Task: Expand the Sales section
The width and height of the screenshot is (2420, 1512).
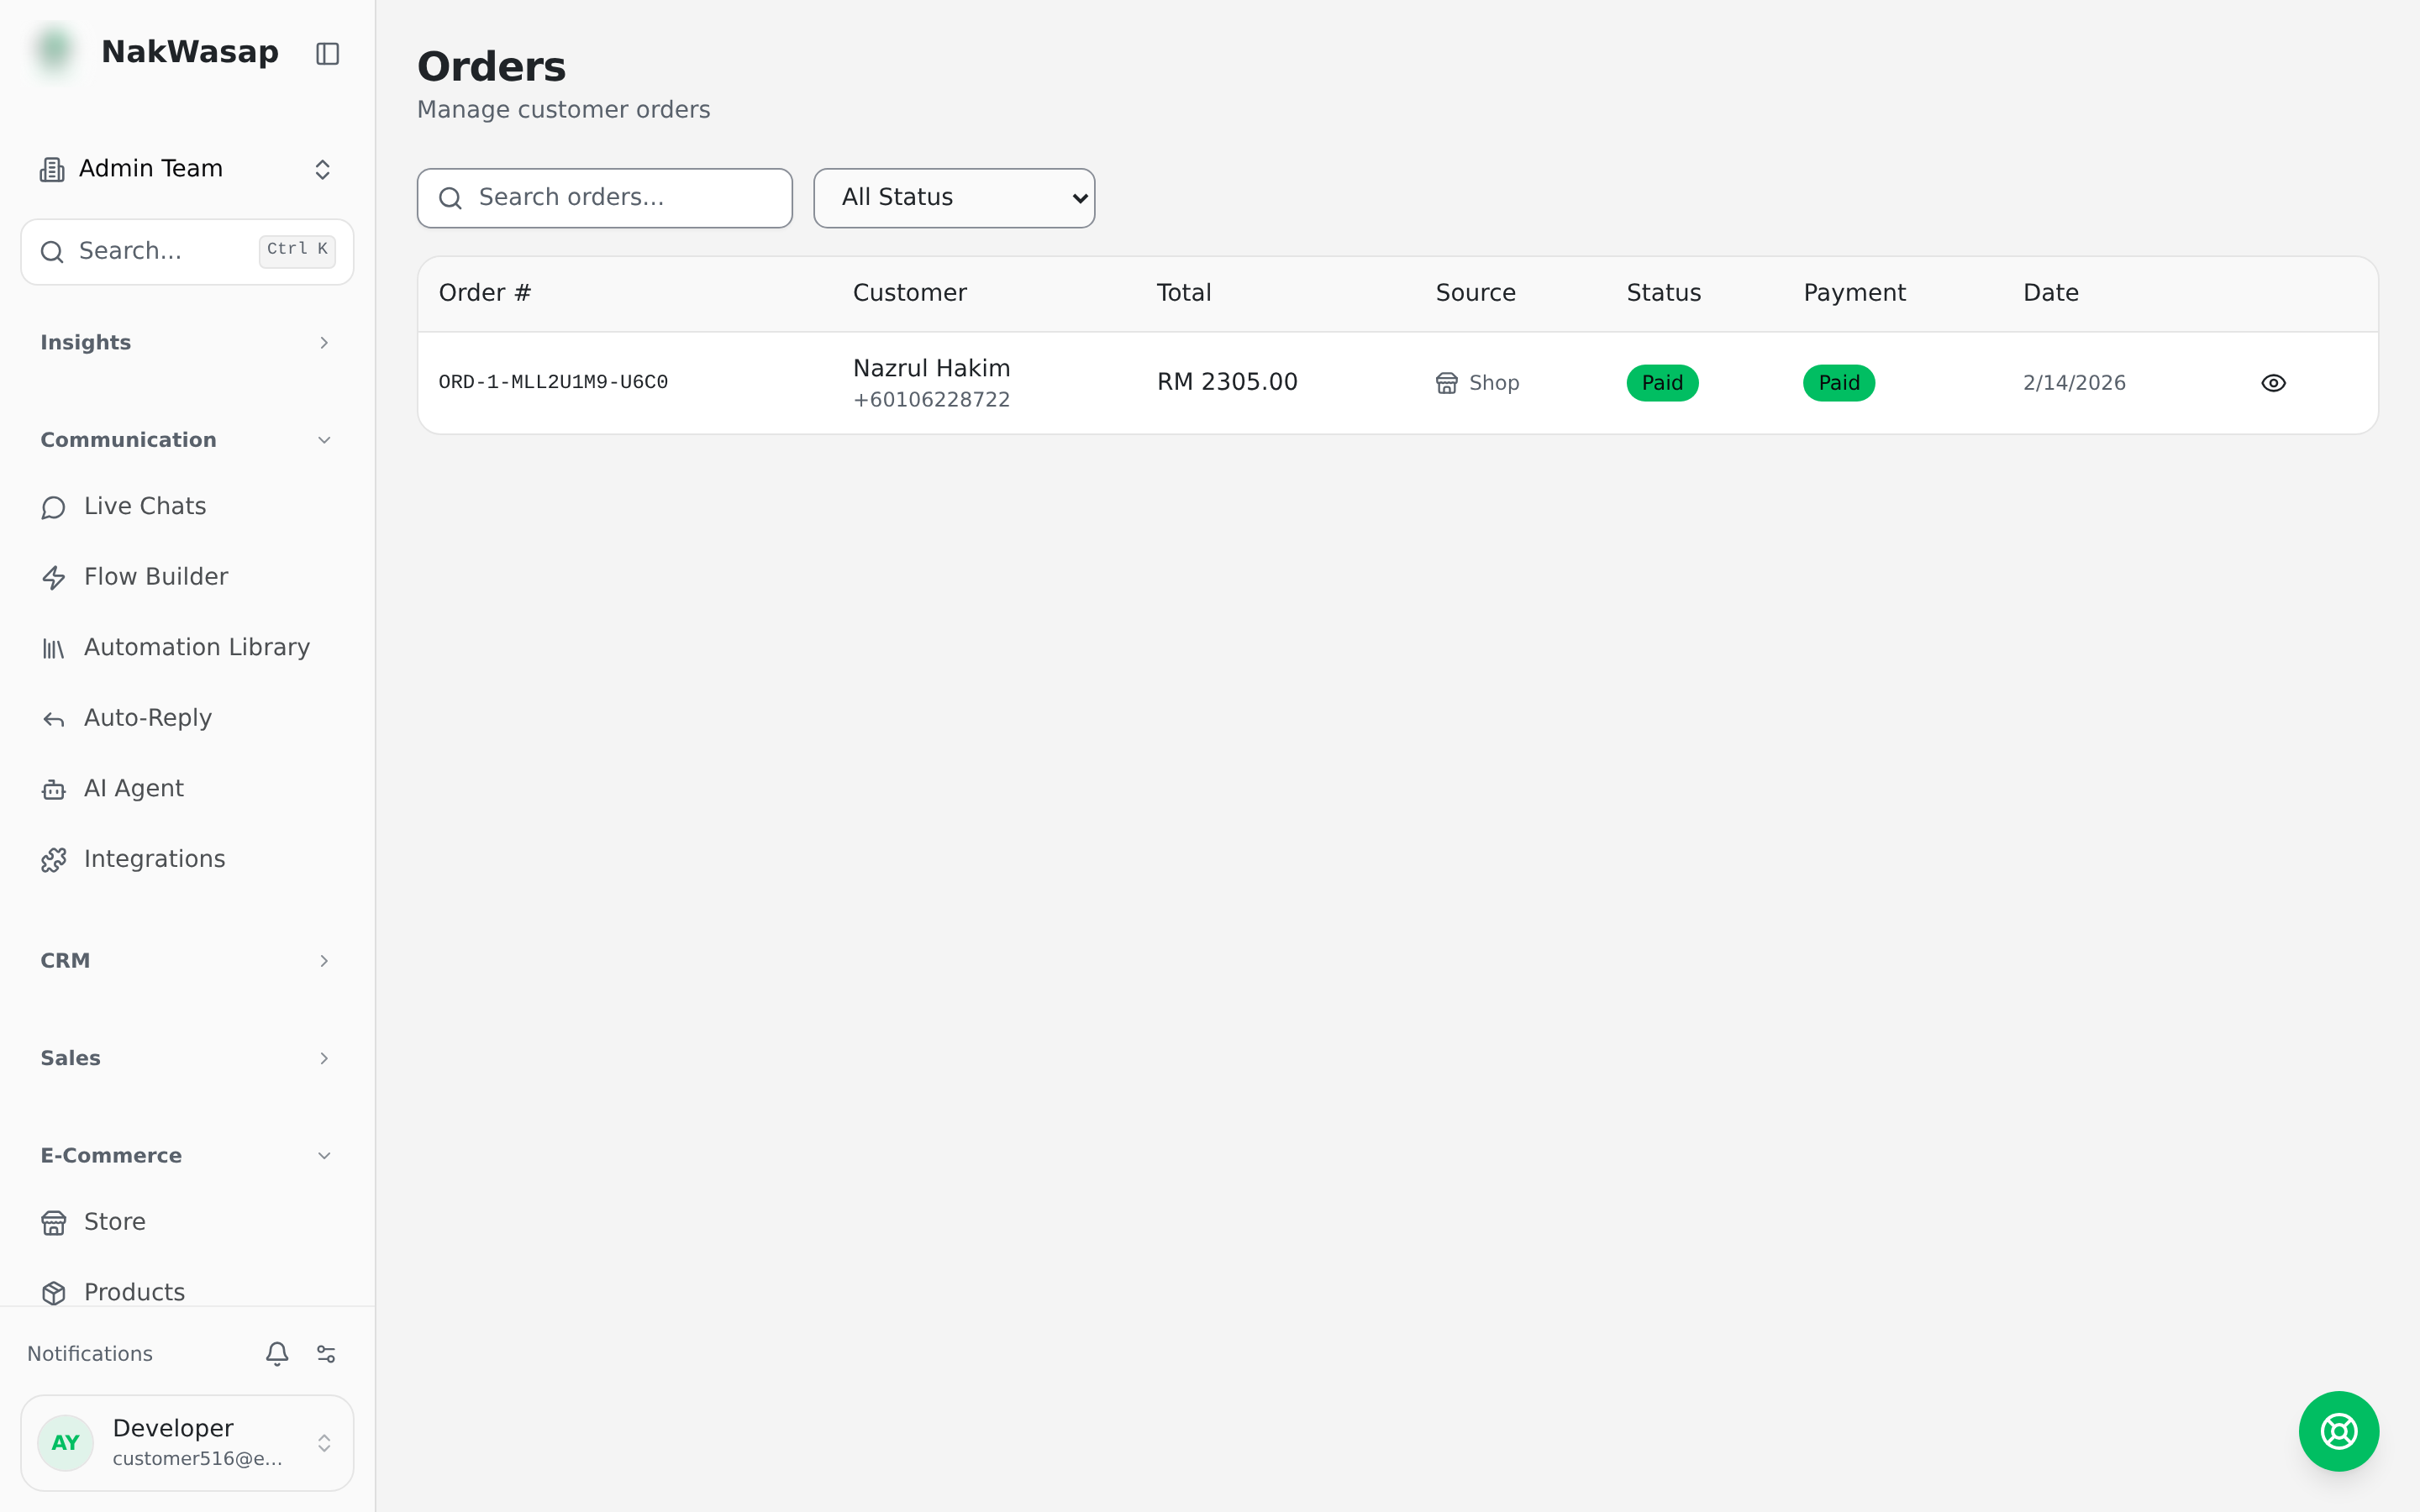Action: (x=187, y=1058)
